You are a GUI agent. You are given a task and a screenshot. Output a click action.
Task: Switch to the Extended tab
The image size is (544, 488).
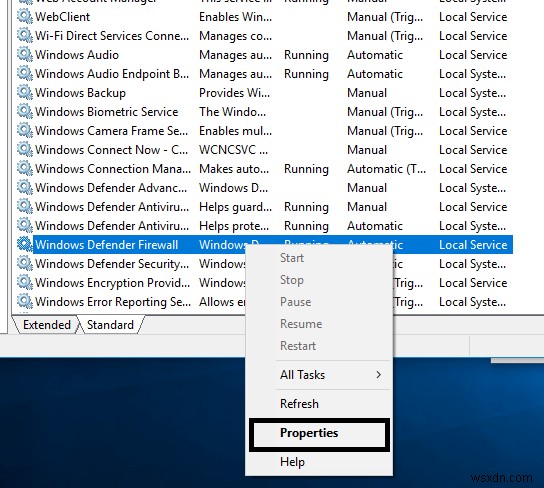pos(46,325)
